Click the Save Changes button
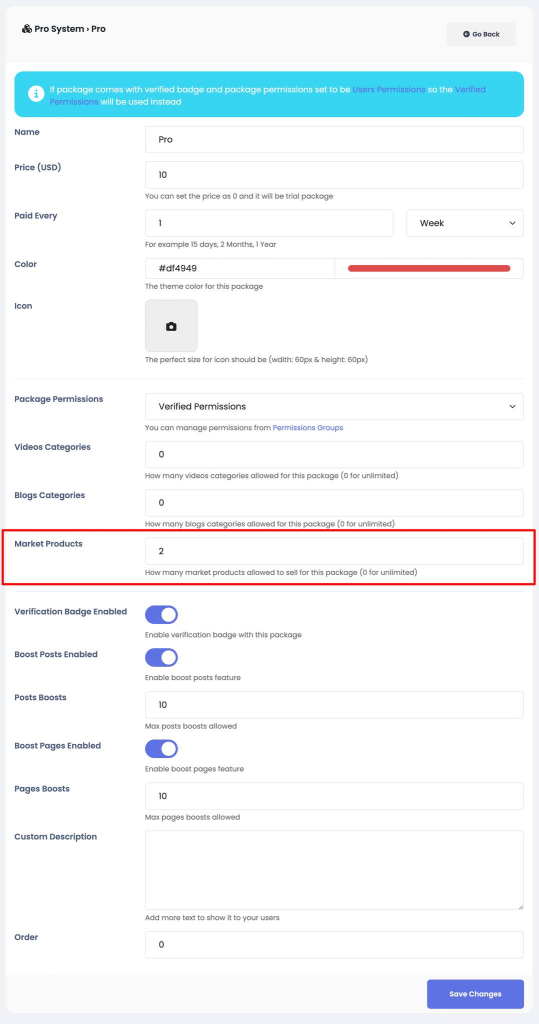 pyautogui.click(x=476, y=994)
